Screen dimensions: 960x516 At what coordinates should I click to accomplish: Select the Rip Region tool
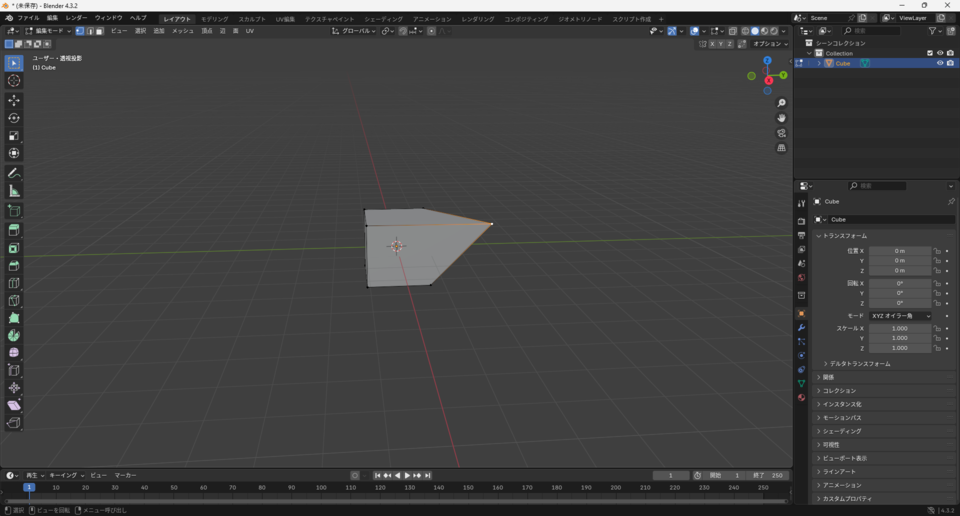point(14,423)
